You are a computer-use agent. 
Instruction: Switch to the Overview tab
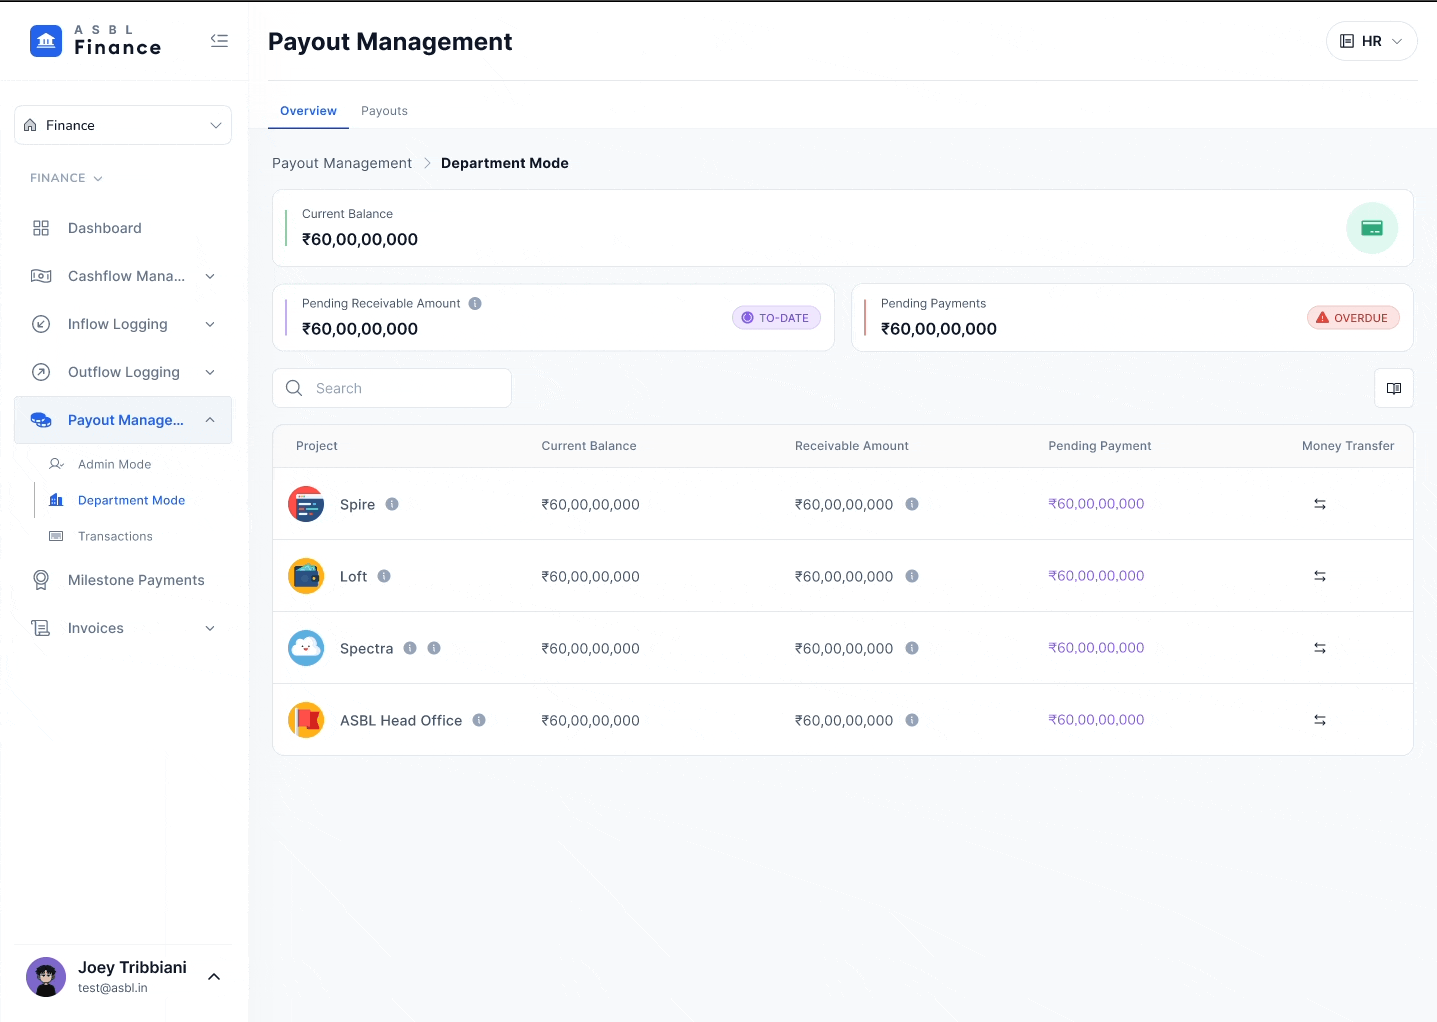(x=308, y=111)
